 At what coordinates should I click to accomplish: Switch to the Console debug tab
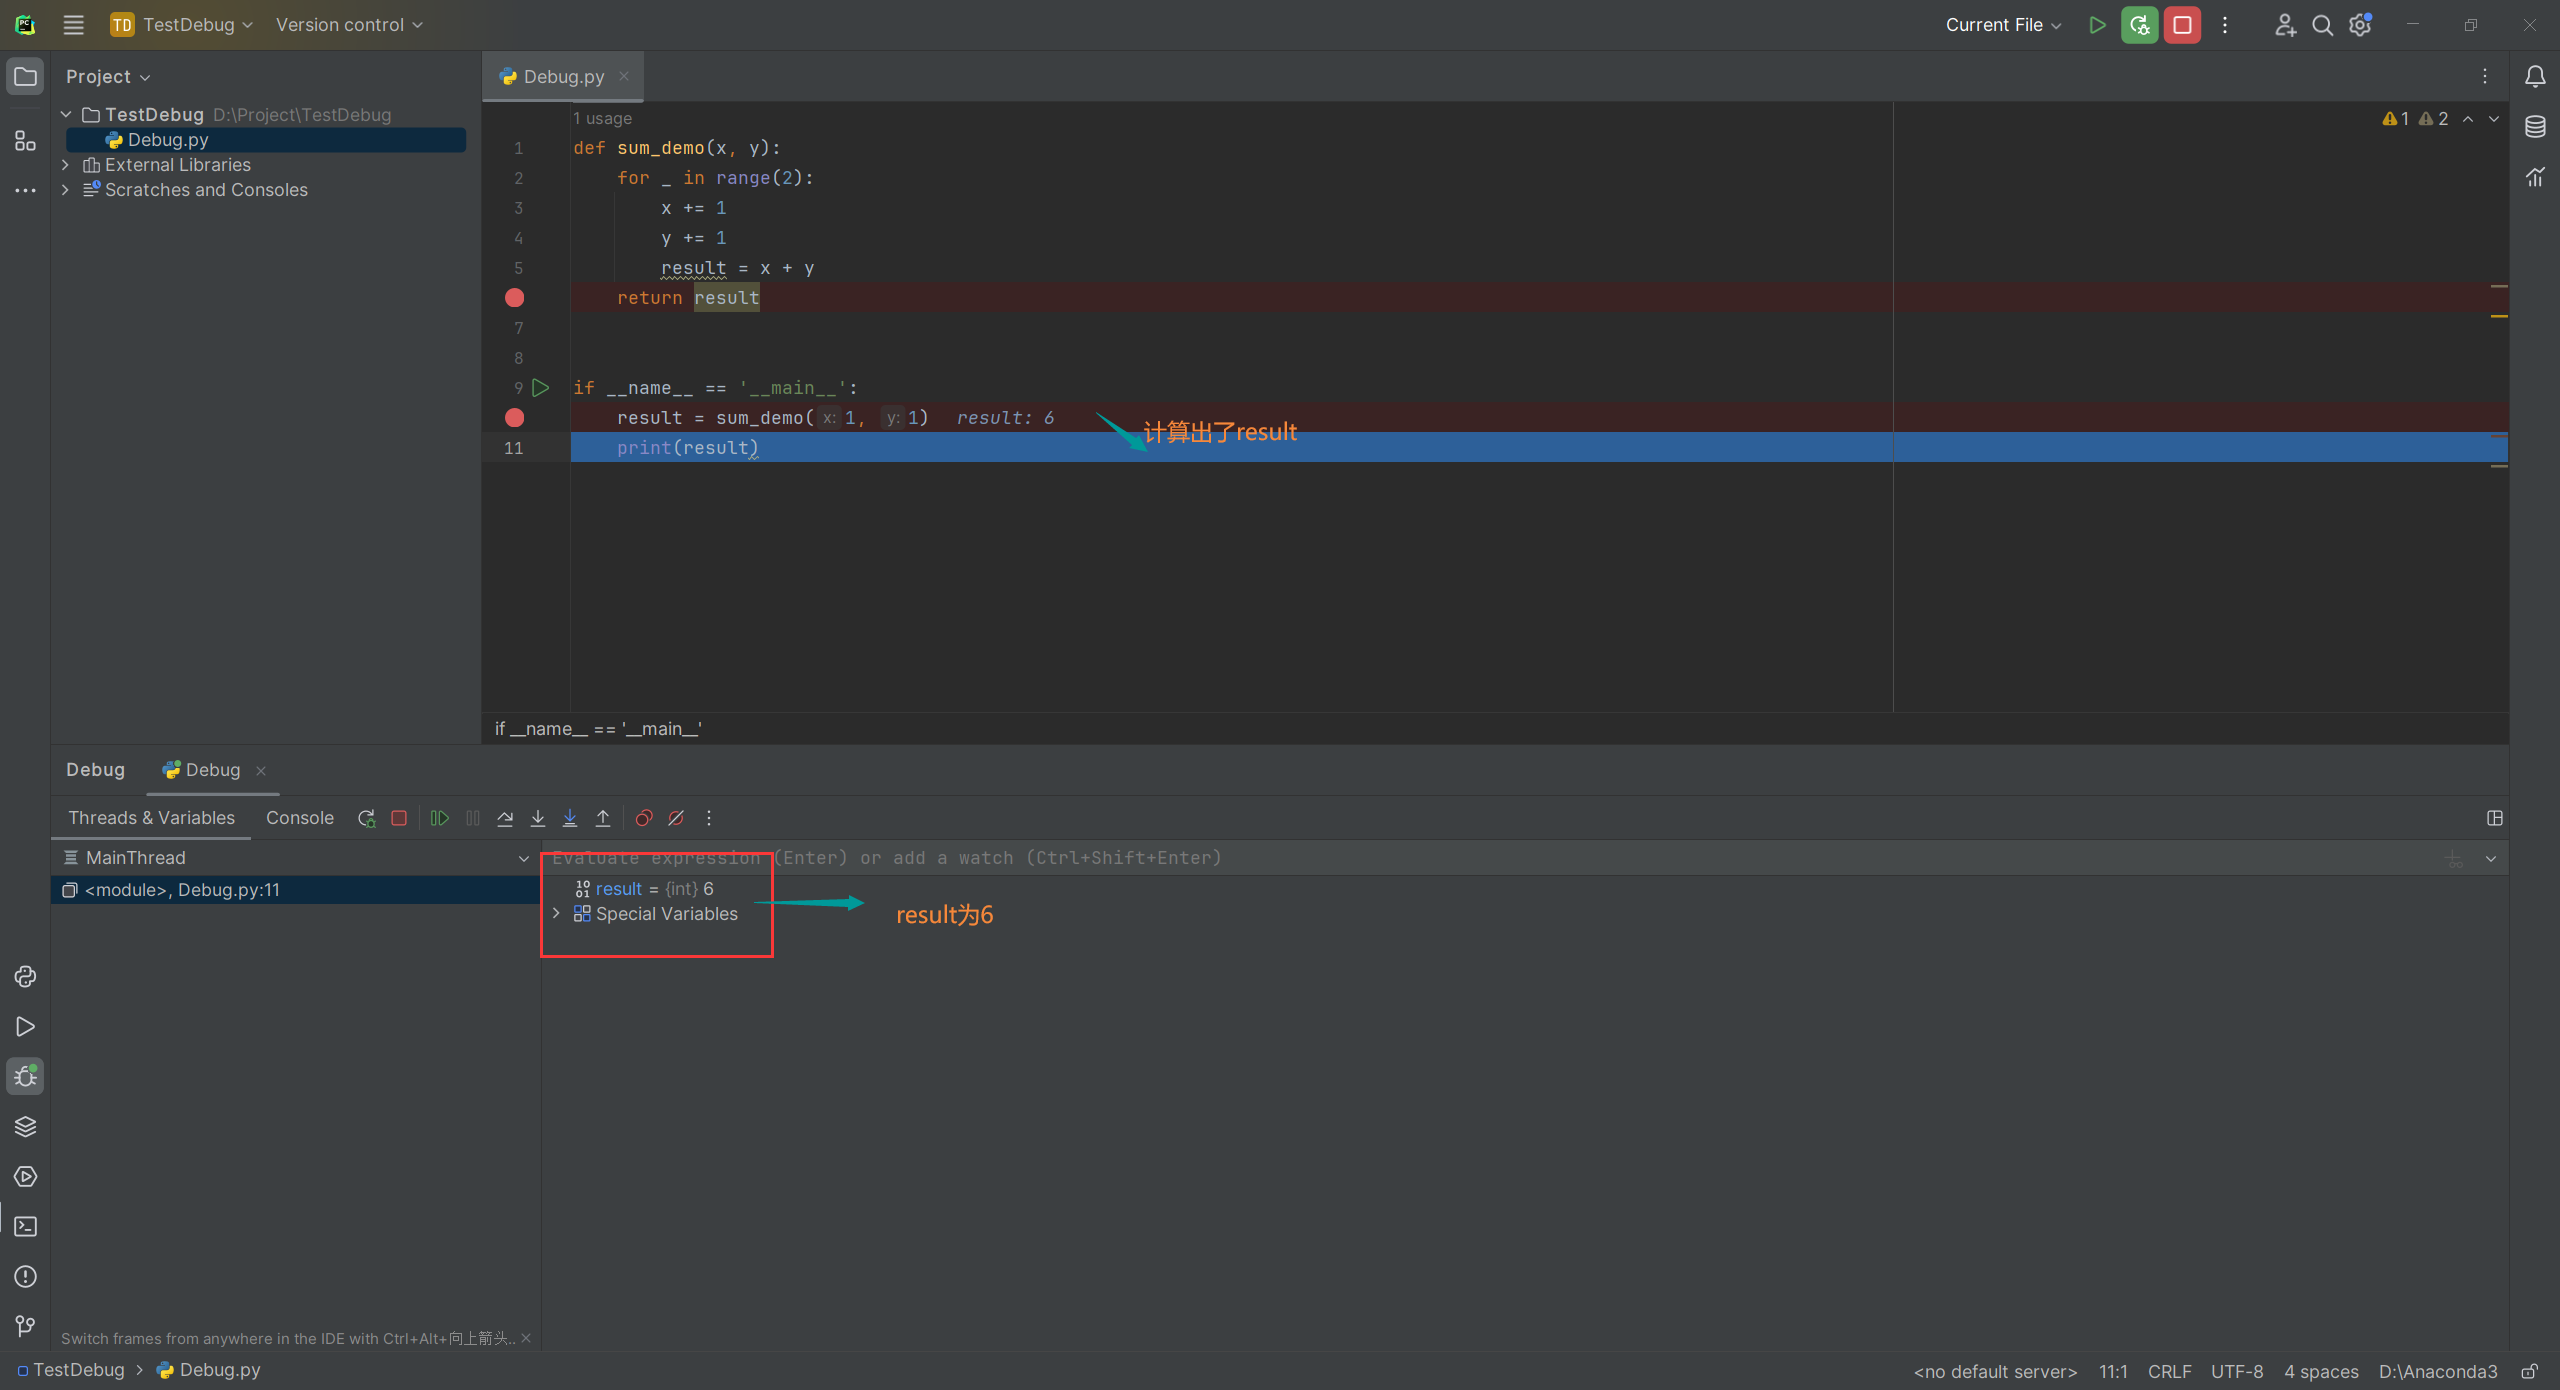coord(299,818)
